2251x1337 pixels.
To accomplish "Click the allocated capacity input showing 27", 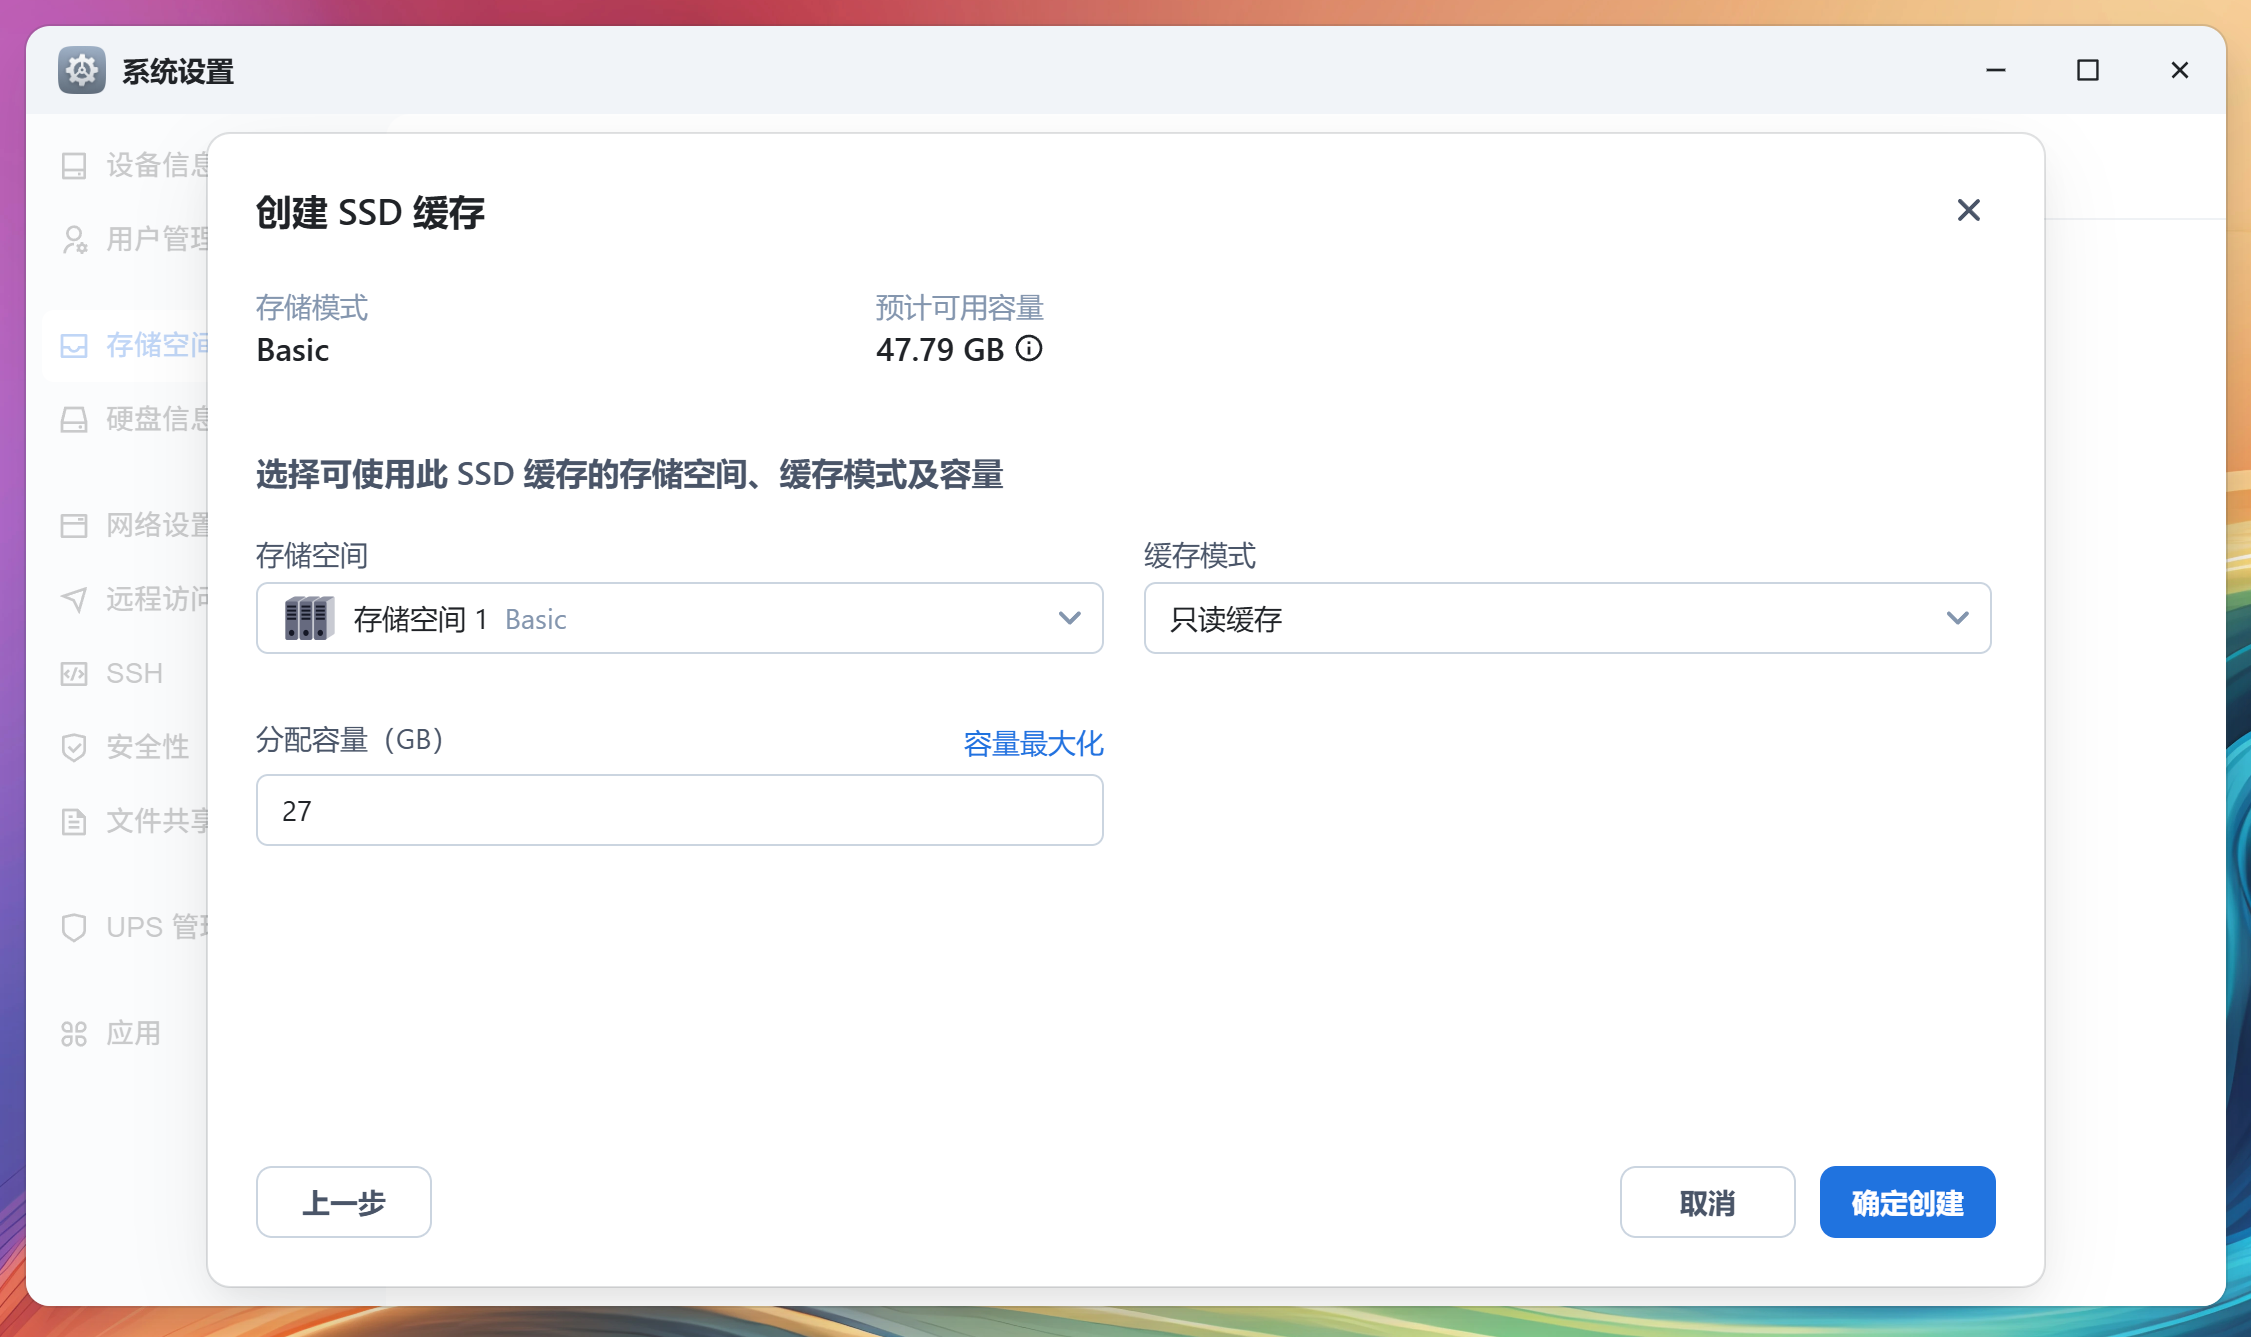I will [679, 810].
